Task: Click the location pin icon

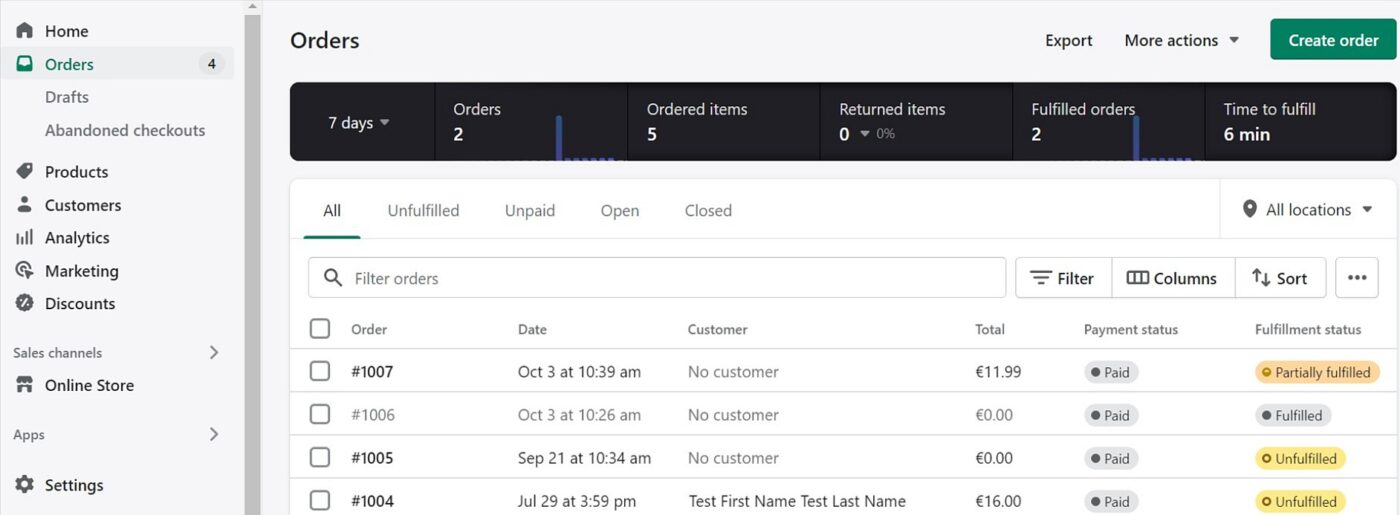Action: [1249, 210]
